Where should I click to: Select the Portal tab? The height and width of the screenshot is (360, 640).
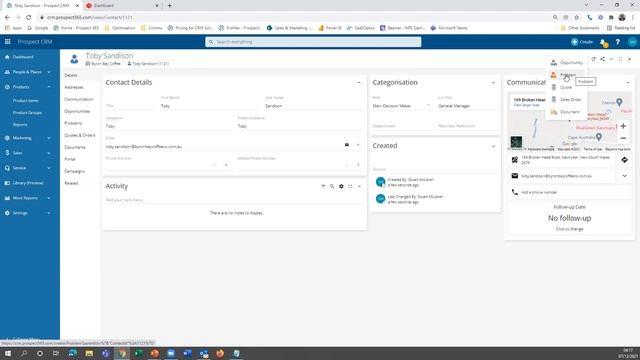click(70, 159)
